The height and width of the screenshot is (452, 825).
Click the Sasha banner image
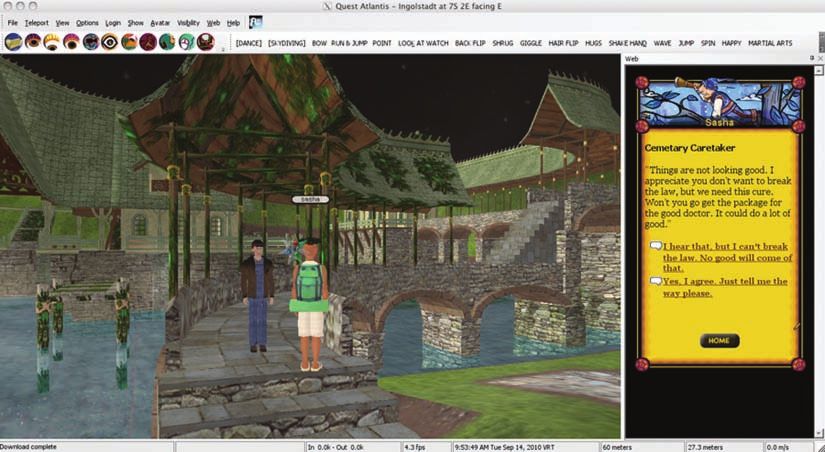pyautogui.click(x=719, y=102)
